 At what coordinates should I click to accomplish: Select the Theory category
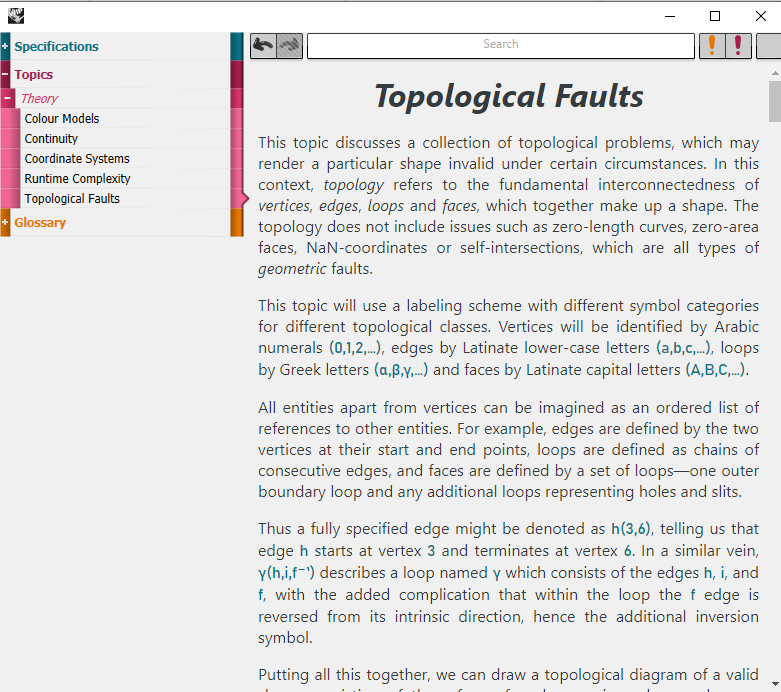click(39, 98)
